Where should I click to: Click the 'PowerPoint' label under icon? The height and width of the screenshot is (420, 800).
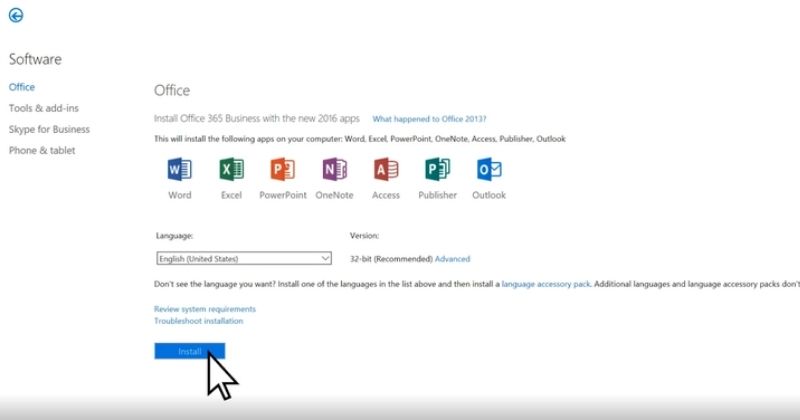[283, 195]
